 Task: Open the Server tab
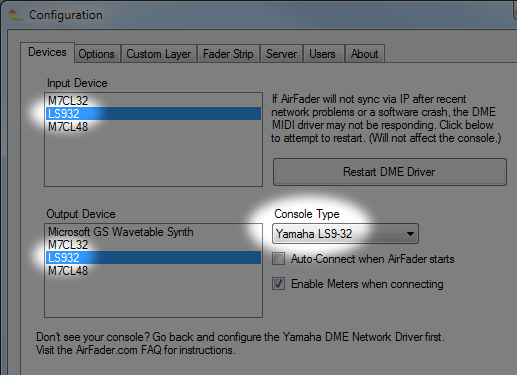[282, 54]
